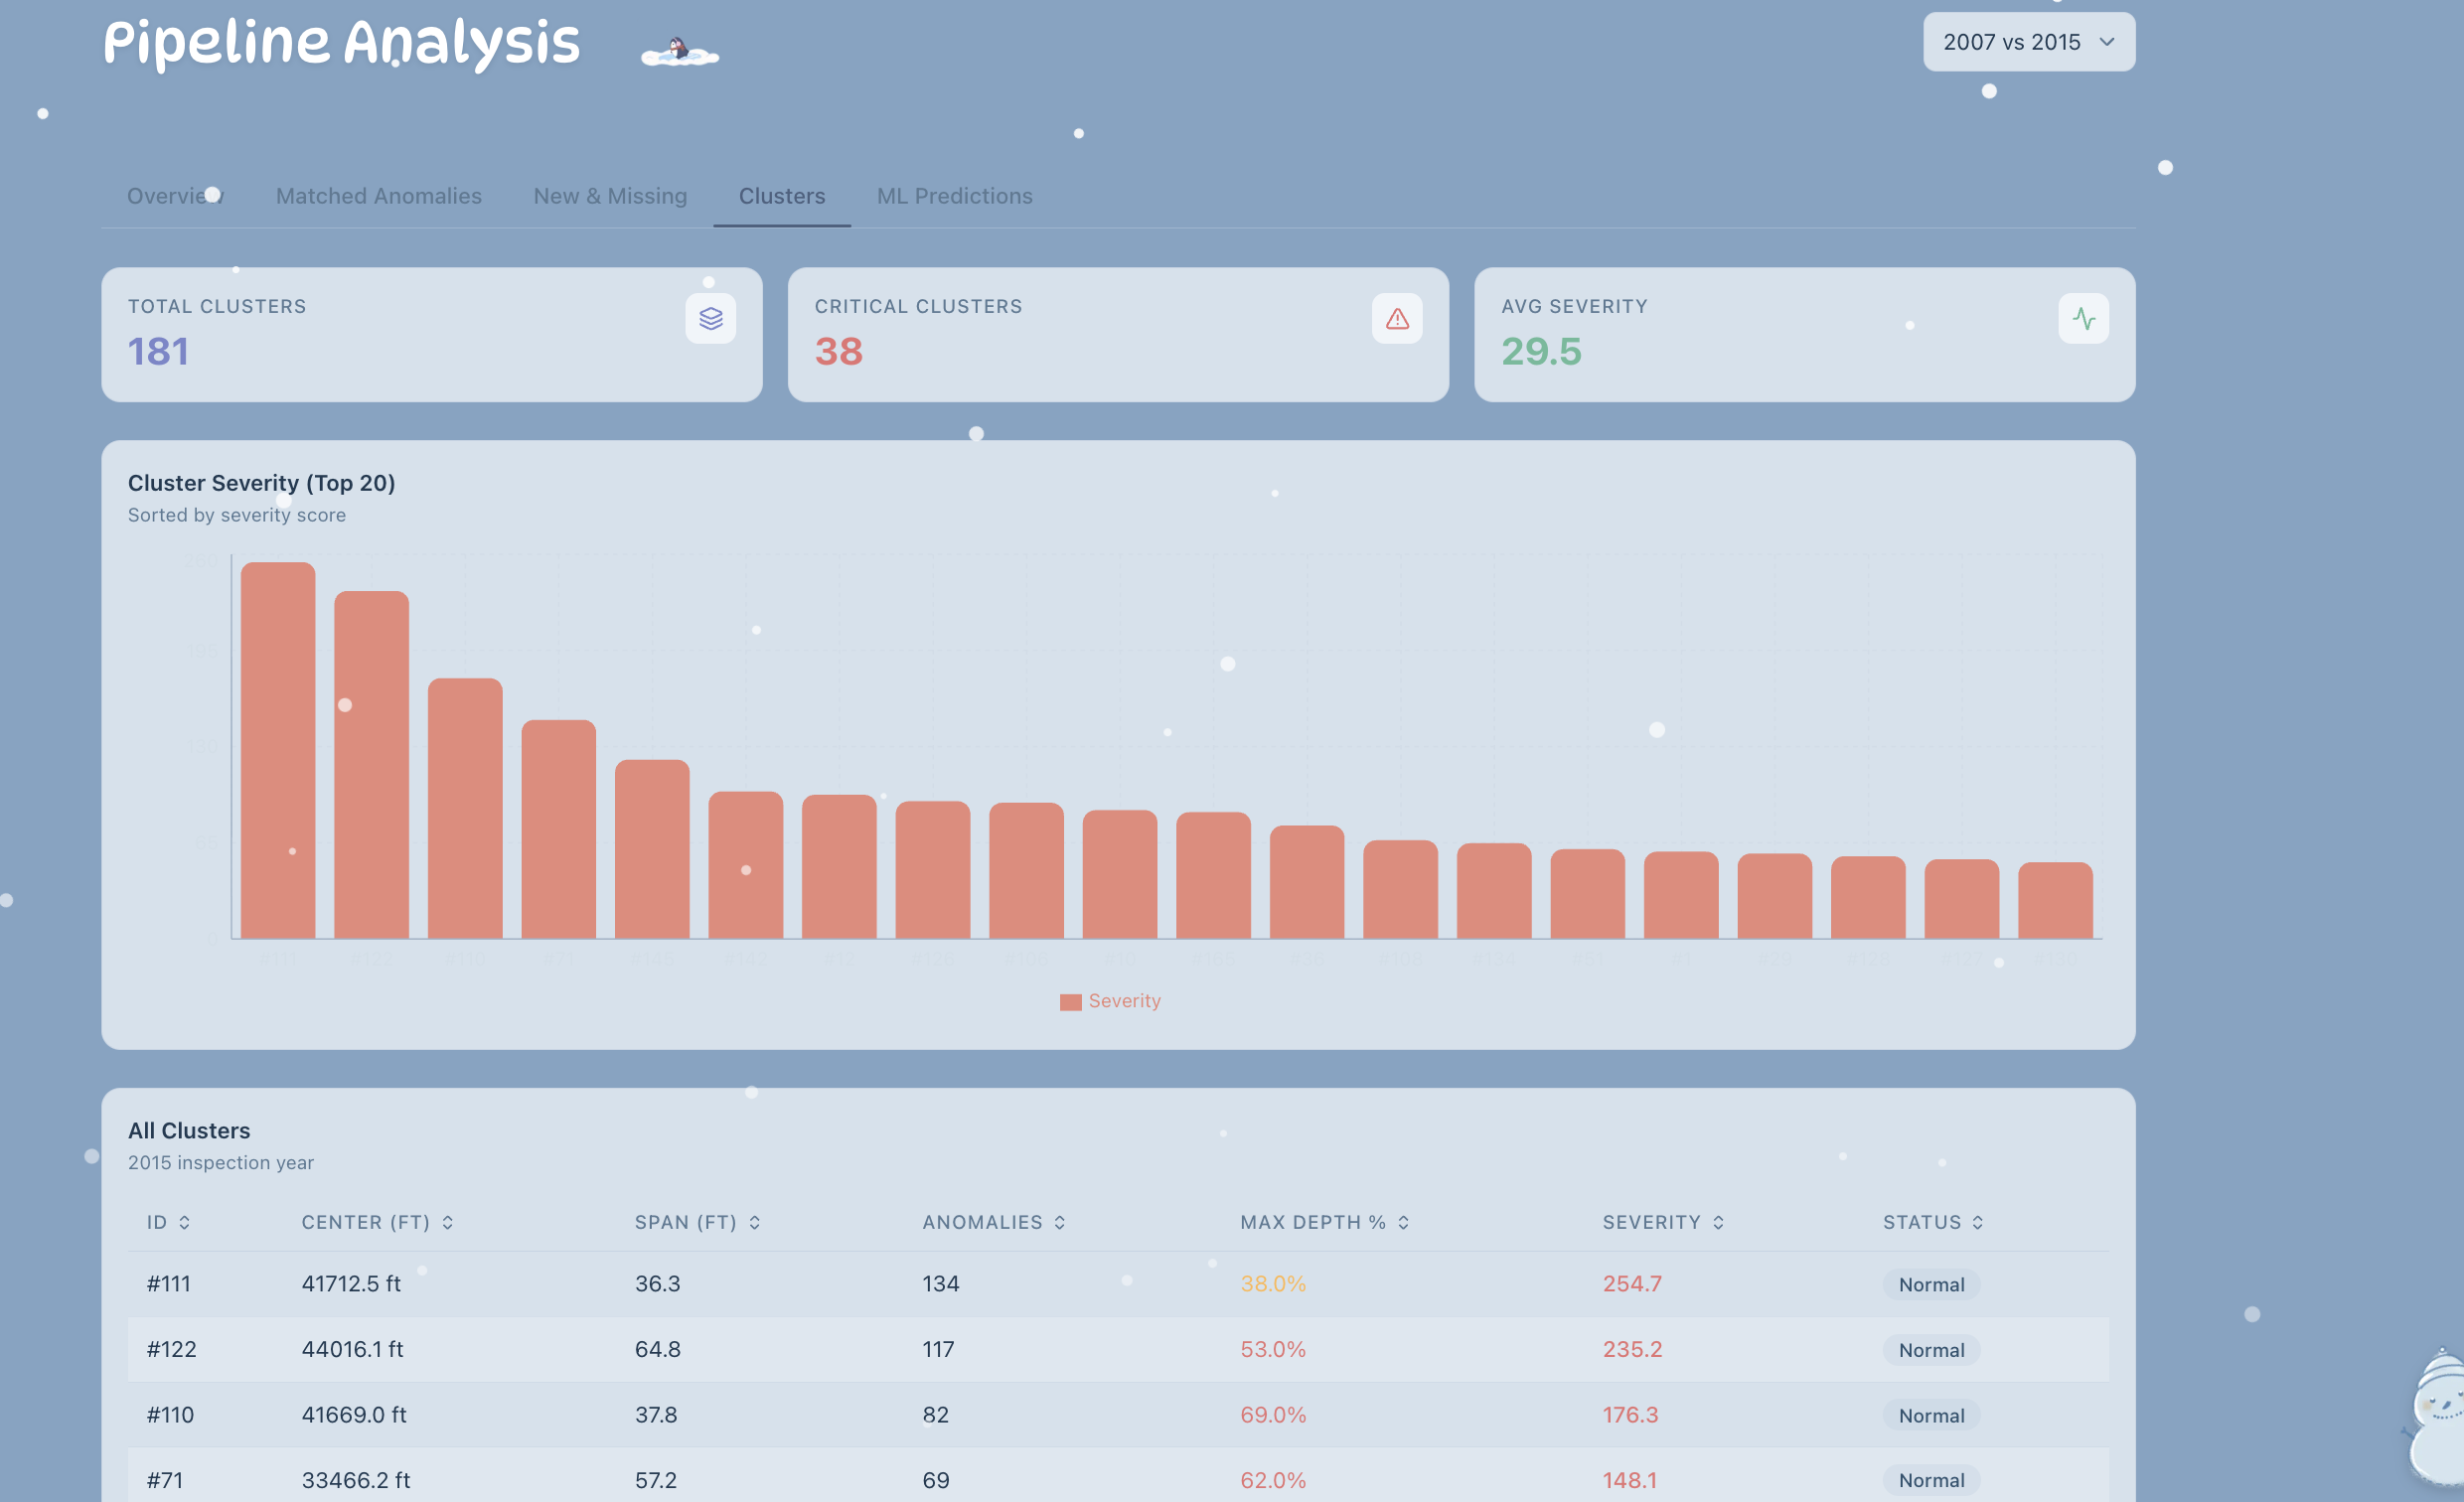Image resolution: width=2464 pixels, height=1502 pixels.
Task: Switch to the Matched Anomalies tab
Action: coord(378,196)
